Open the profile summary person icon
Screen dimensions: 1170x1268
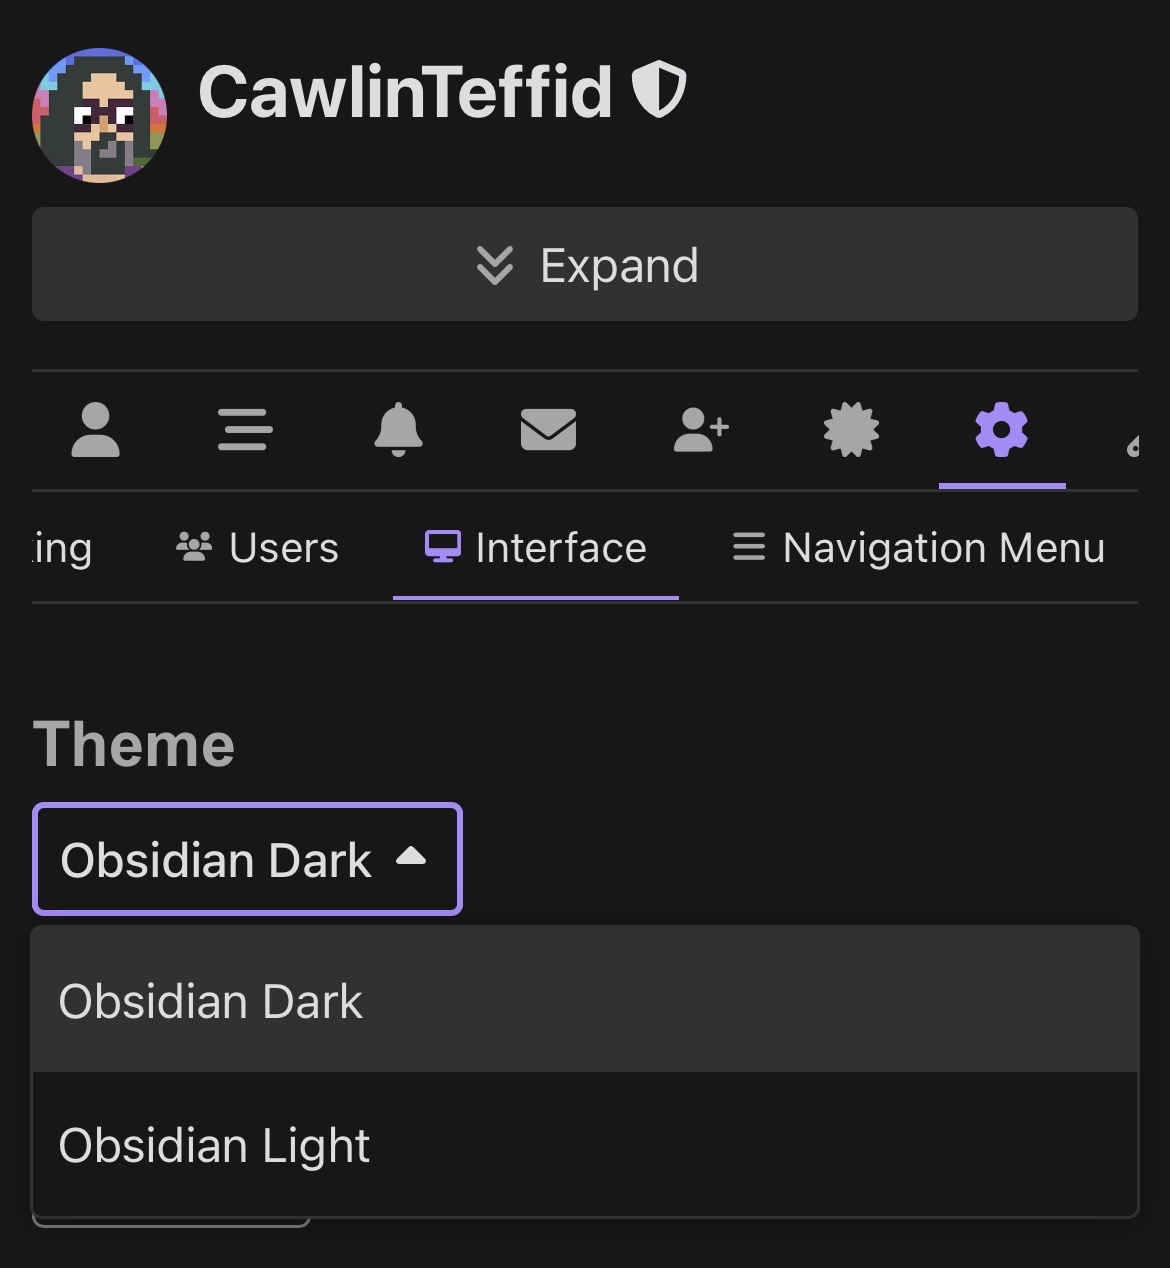click(96, 431)
